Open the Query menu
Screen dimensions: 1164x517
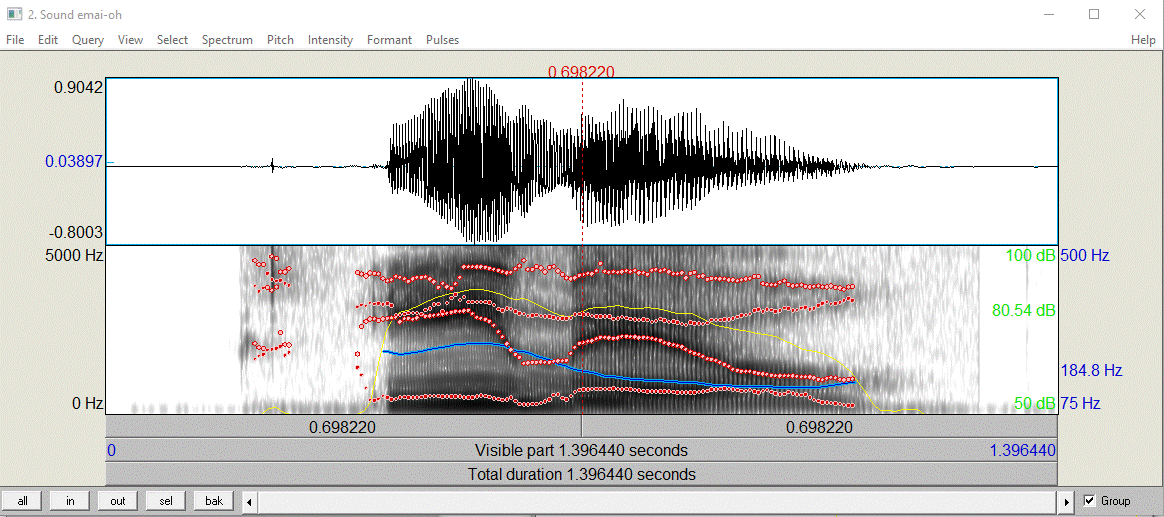point(88,40)
